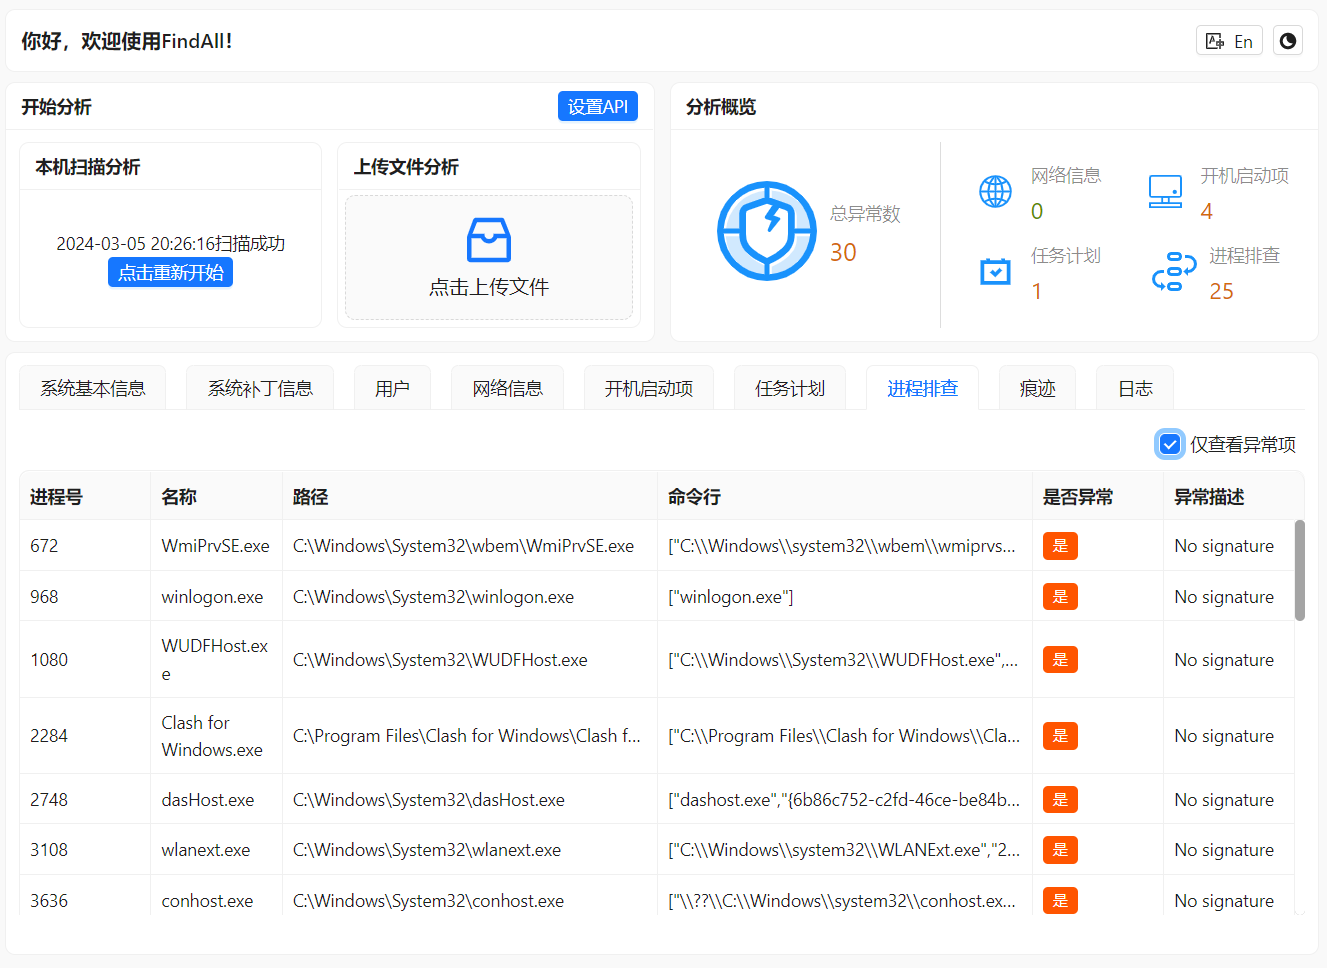The width and height of the screenshot is (1327, 968).
Task: Switch to the 日志 tab
Action: click(1135, 388)
